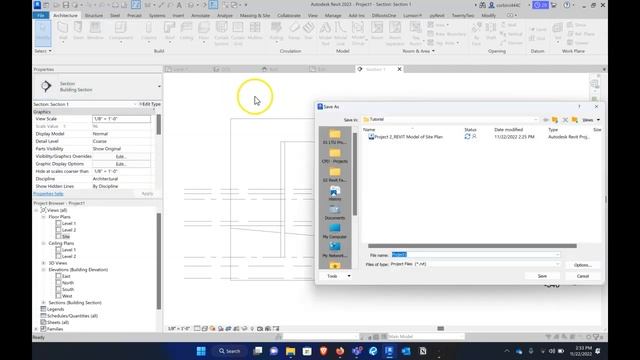Switch to the Structure ribbon tab
640x360 pixels.
[93, 16]
